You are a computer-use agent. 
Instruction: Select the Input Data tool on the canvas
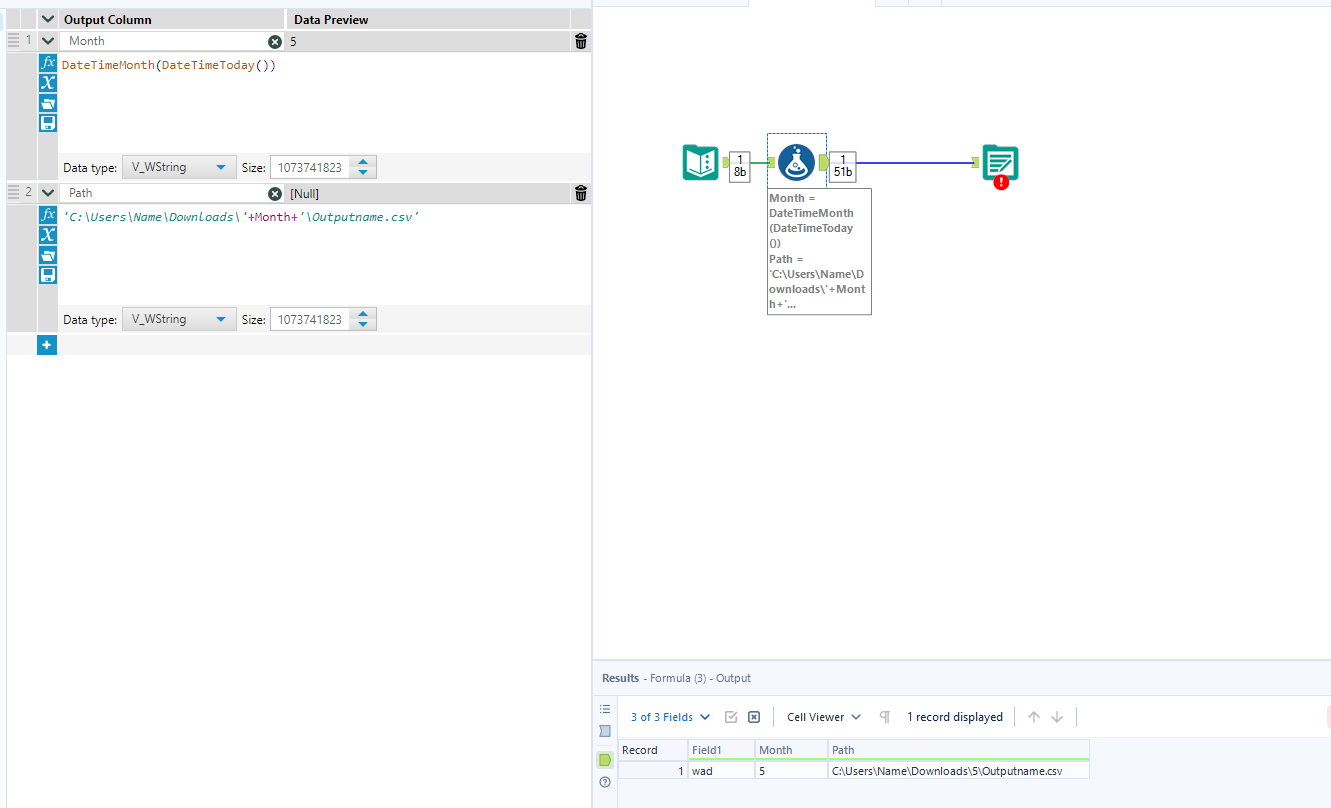click(700, 163)
